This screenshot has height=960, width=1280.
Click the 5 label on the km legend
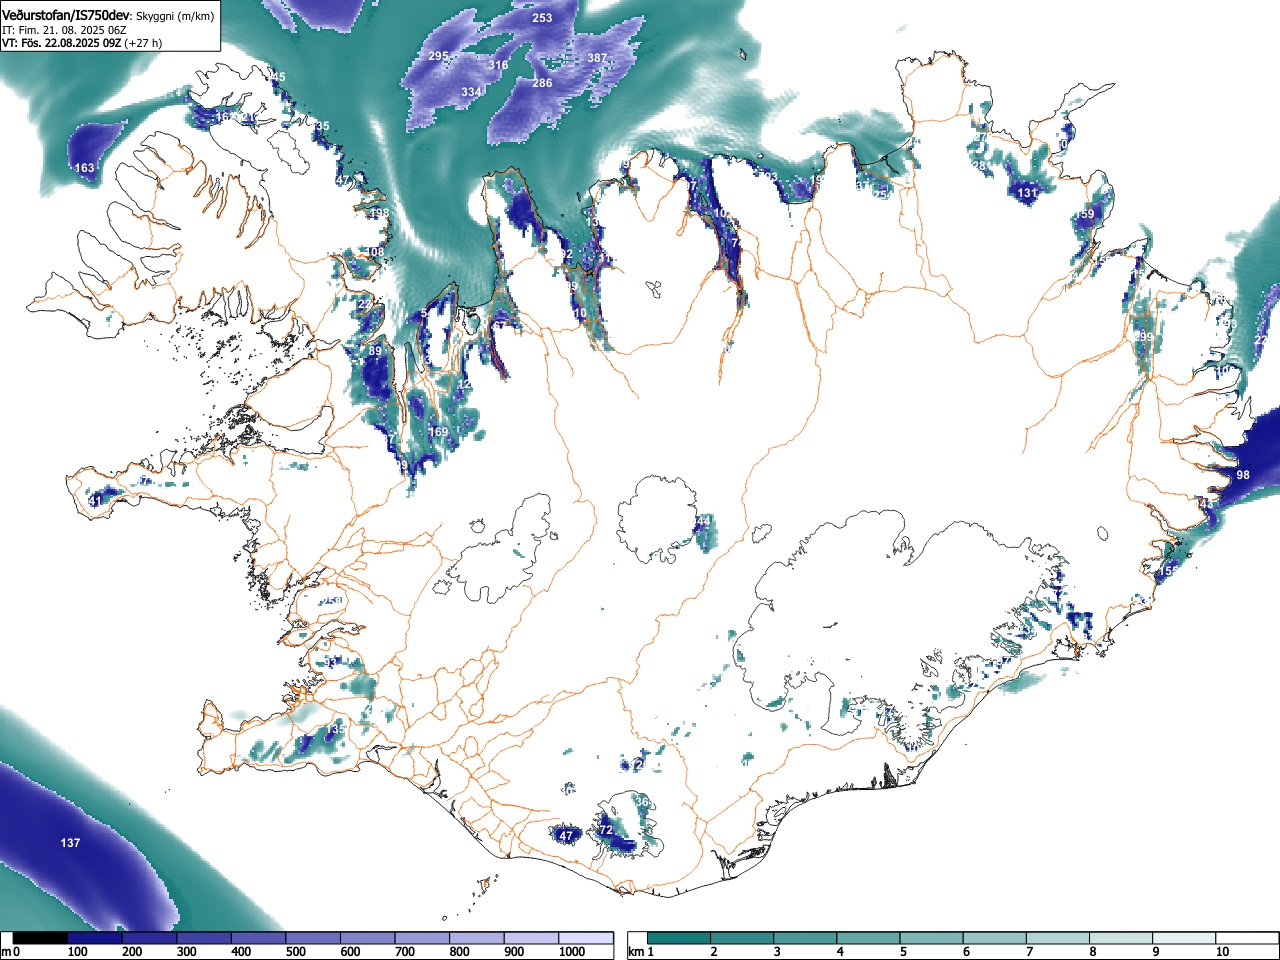pyautogui.click(x=903, y=952)
